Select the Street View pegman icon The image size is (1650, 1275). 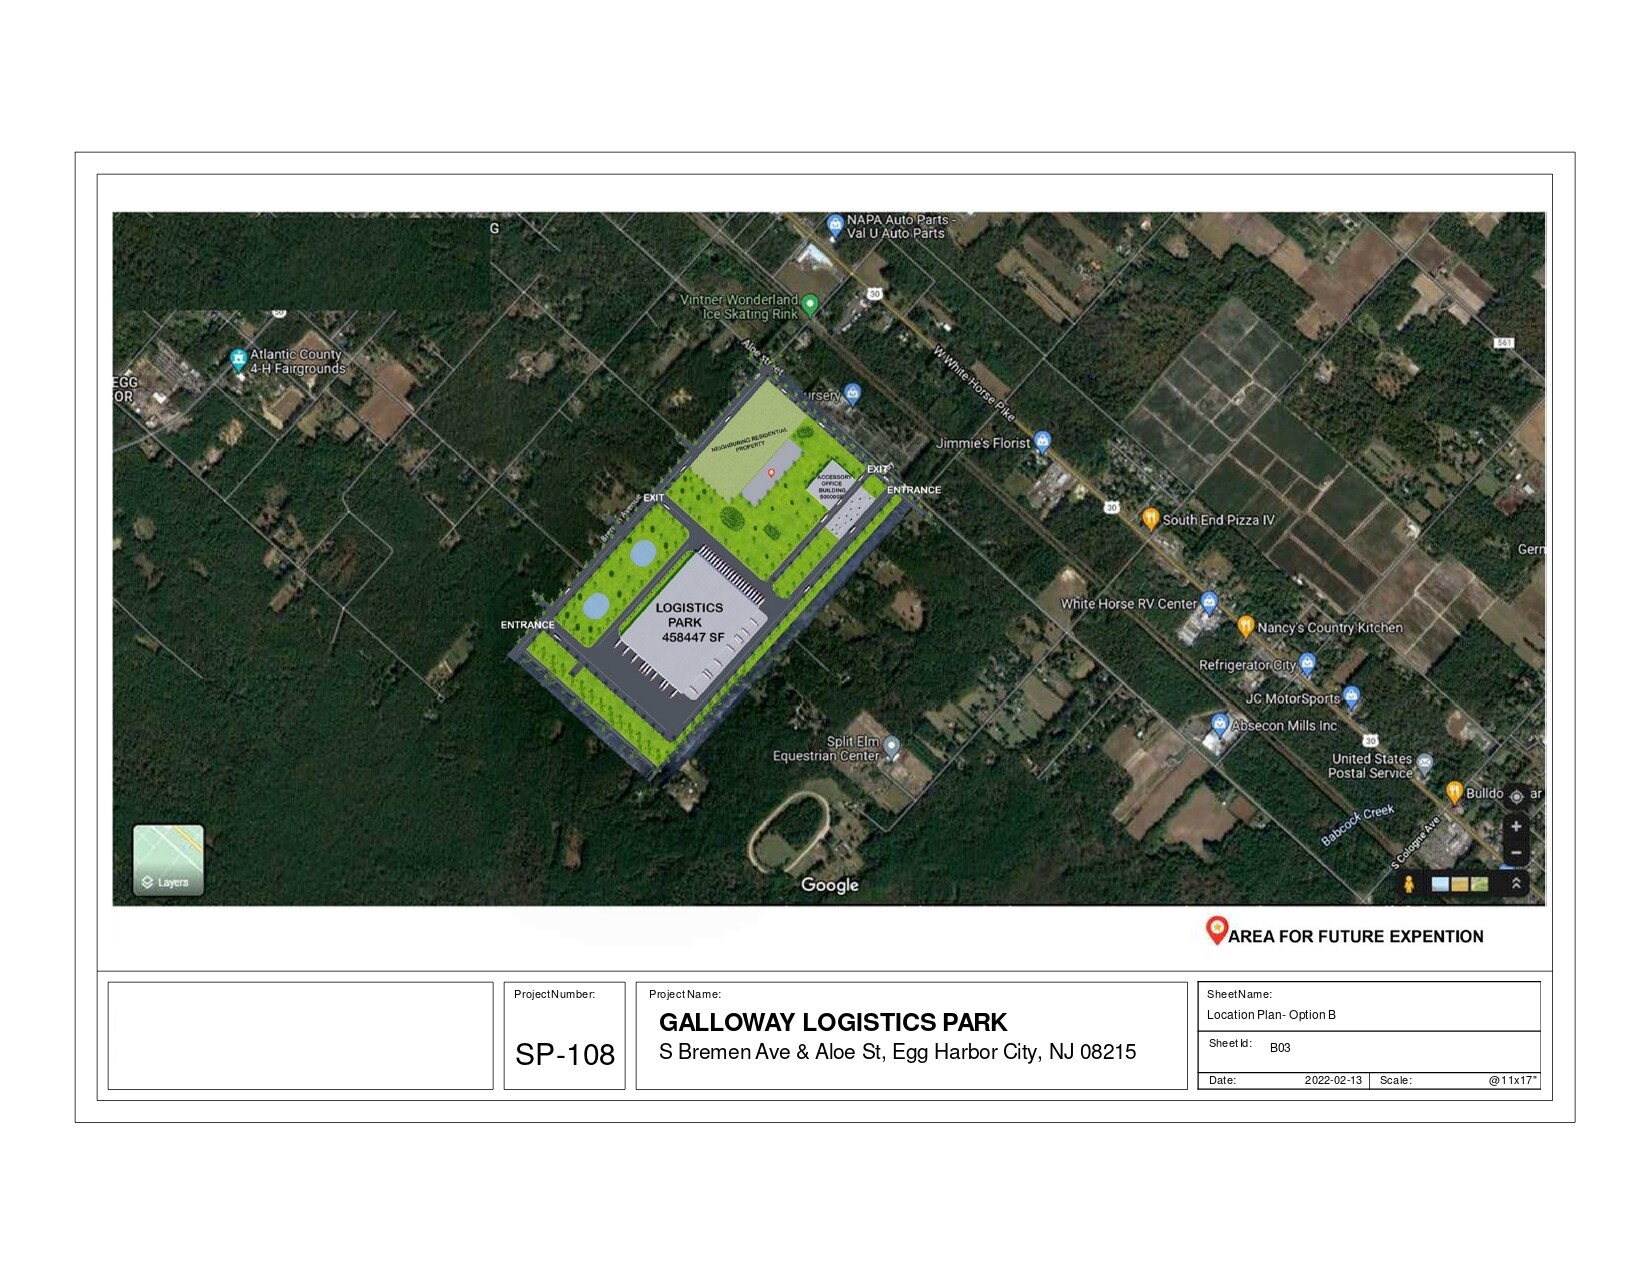click(1409, 884)
